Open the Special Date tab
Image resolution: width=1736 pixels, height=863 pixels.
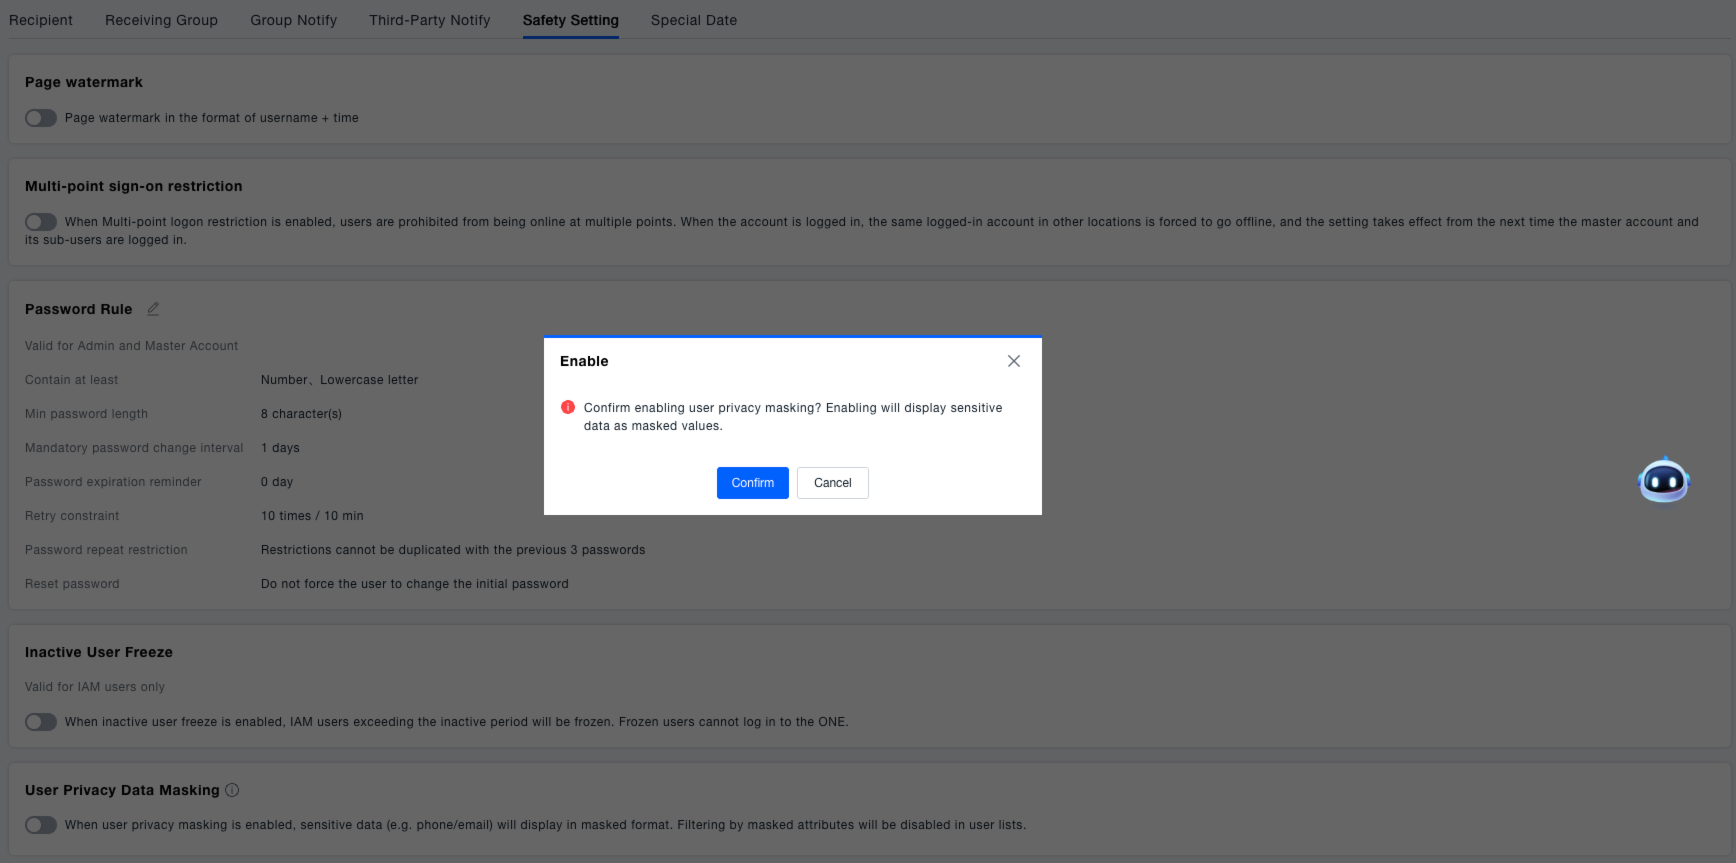(x=693, y=20)
